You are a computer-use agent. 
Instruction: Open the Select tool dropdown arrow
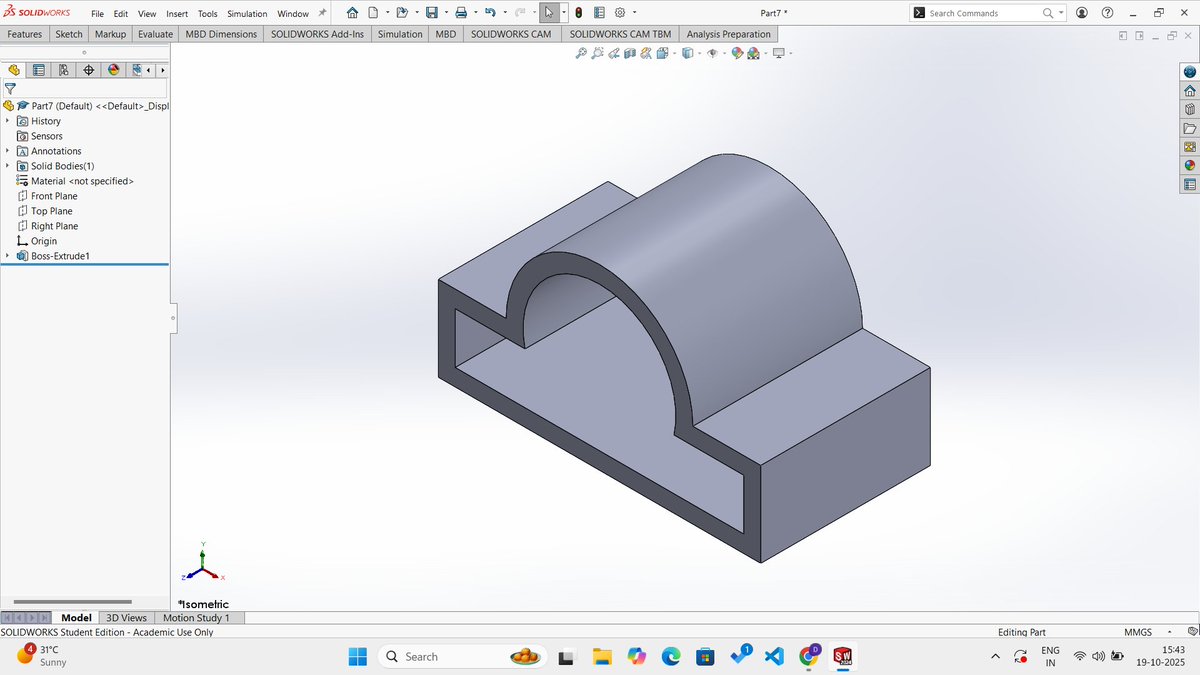(x=564, y=13)
